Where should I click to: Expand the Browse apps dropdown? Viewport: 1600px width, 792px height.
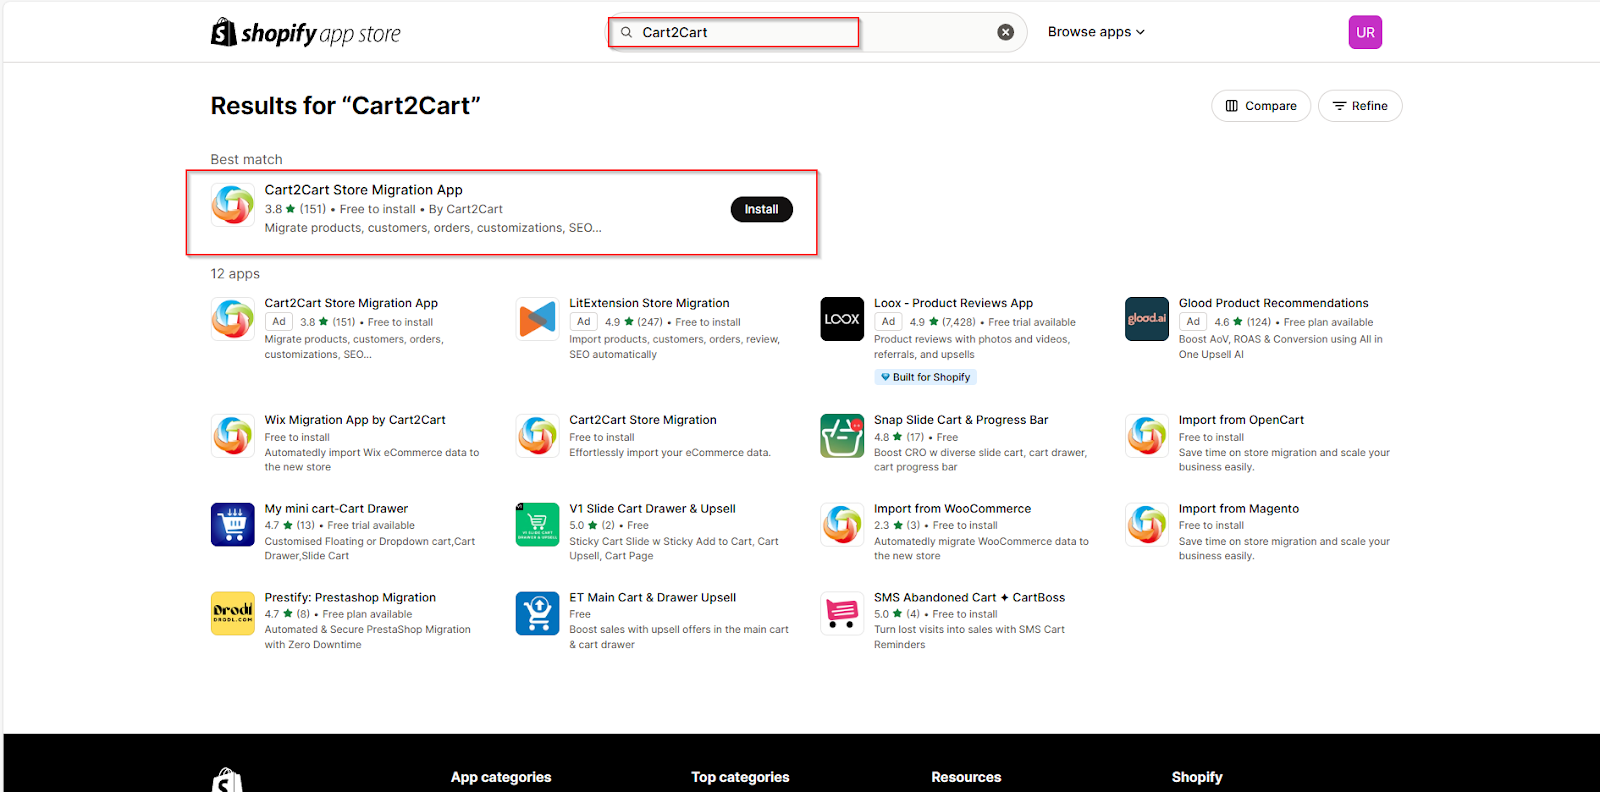point(1096,32)
